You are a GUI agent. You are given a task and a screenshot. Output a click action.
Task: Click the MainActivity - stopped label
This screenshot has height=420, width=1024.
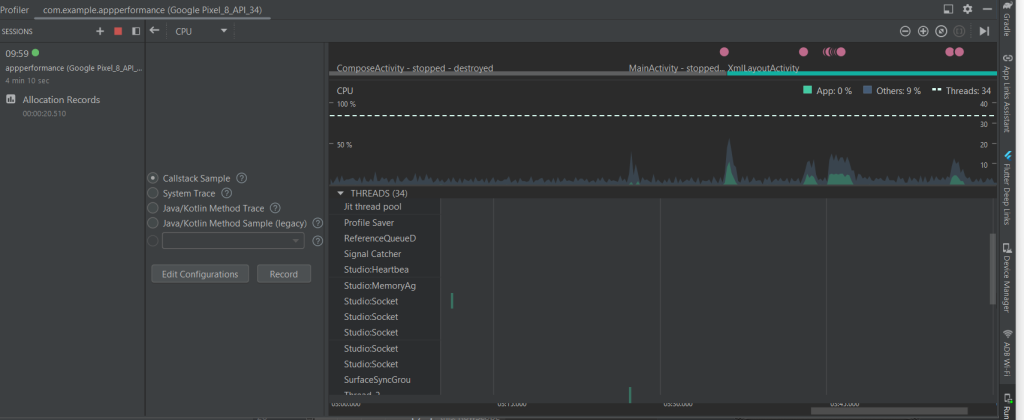pos(677,68)
